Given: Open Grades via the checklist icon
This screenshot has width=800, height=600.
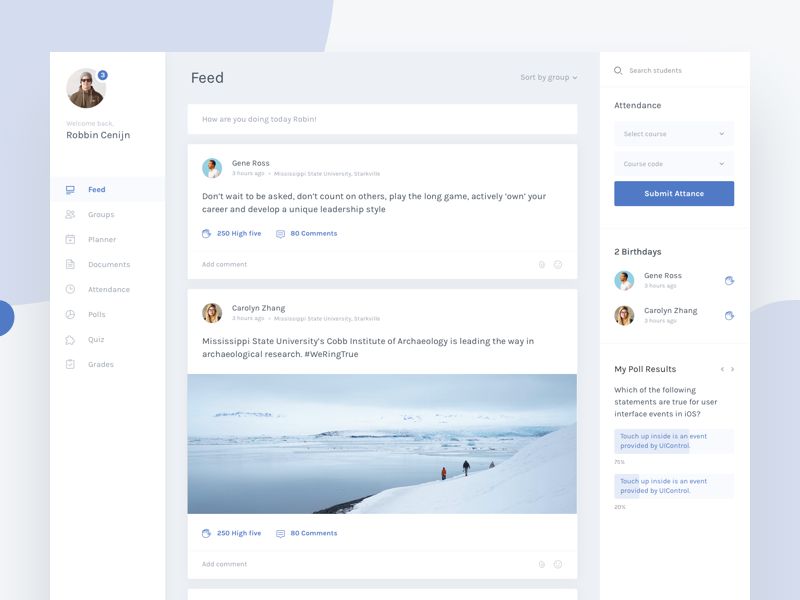Looking at the screenshot, I should pyautogui.click(x=70, y=364).
